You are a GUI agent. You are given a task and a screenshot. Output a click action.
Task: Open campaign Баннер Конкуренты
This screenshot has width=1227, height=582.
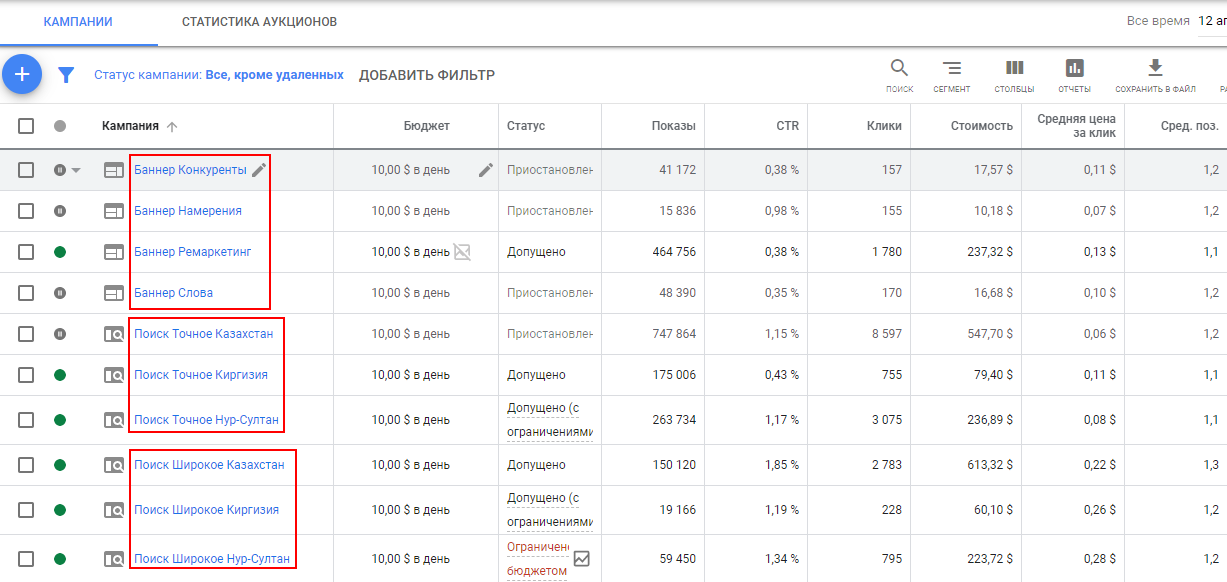pyautogui.click(x=190, y=170)
